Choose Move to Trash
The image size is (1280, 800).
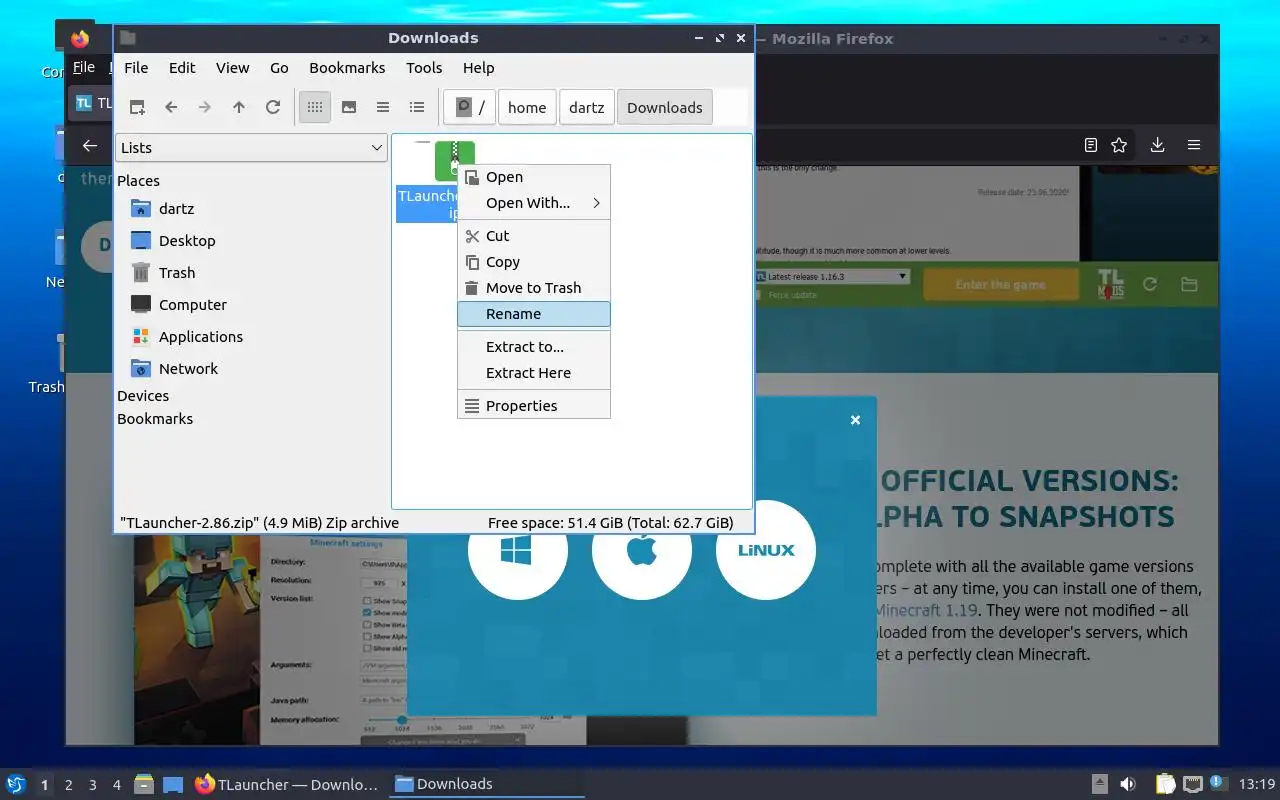(x=534, y=288)
